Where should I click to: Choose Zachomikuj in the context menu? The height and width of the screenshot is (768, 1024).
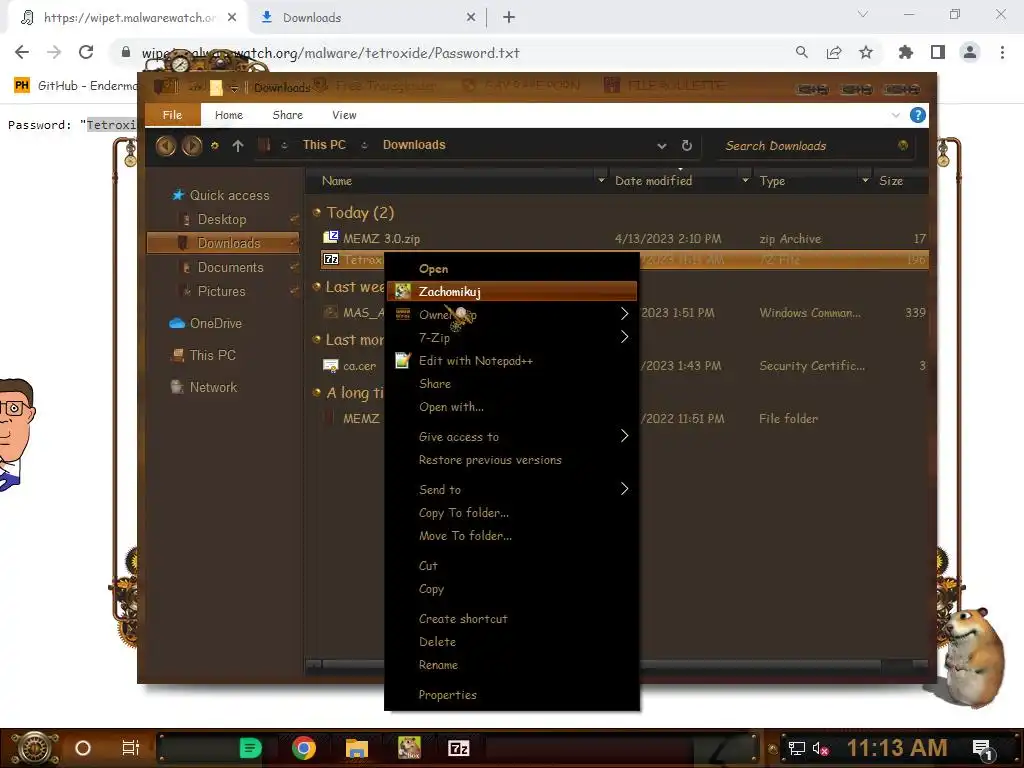[512, 291]
